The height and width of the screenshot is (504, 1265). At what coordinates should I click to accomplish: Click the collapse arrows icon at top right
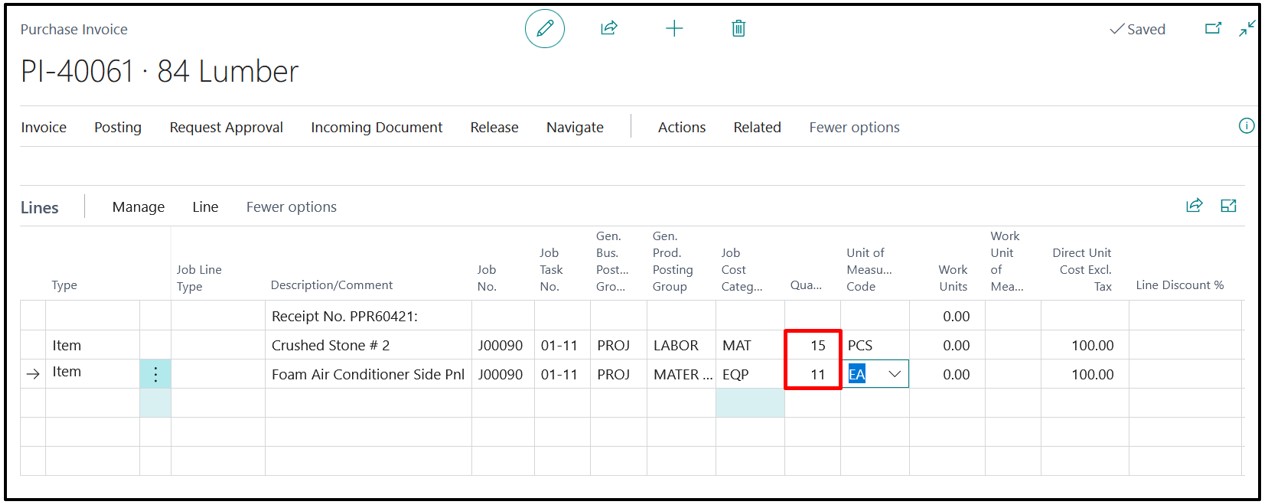[1246, 29]
